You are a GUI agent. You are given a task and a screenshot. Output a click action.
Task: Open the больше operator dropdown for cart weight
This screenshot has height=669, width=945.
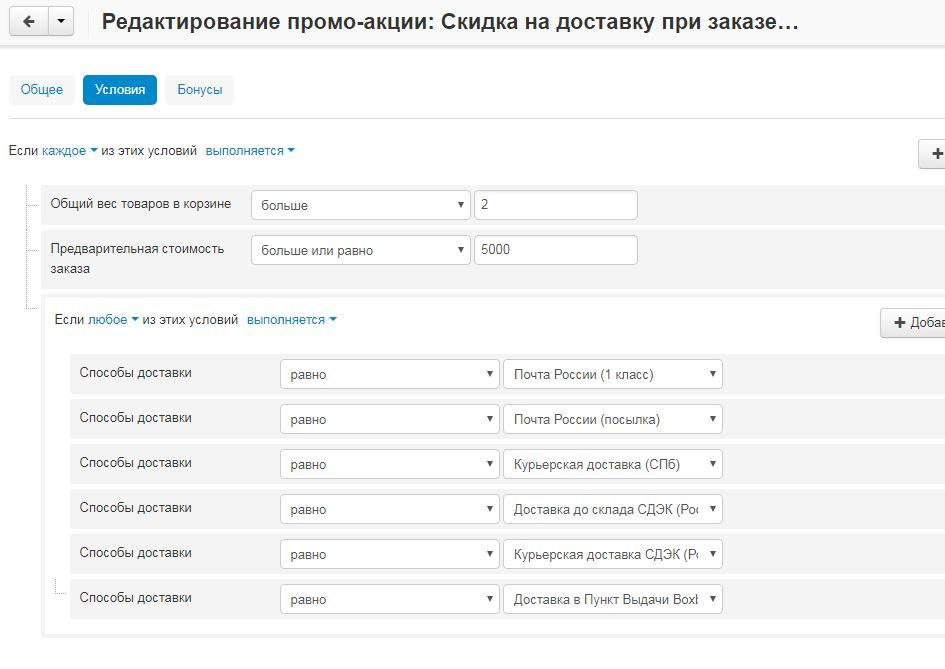click(360, 204)
